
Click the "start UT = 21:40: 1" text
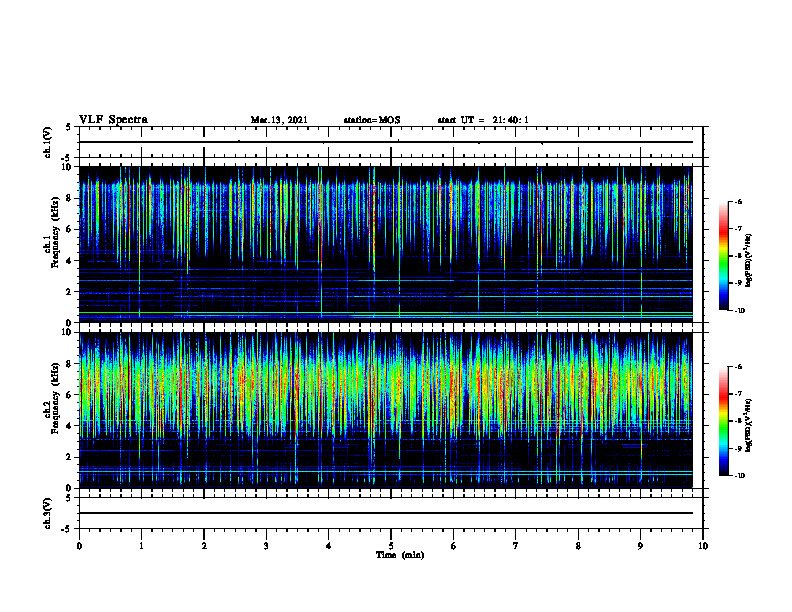tap(483, 120)
